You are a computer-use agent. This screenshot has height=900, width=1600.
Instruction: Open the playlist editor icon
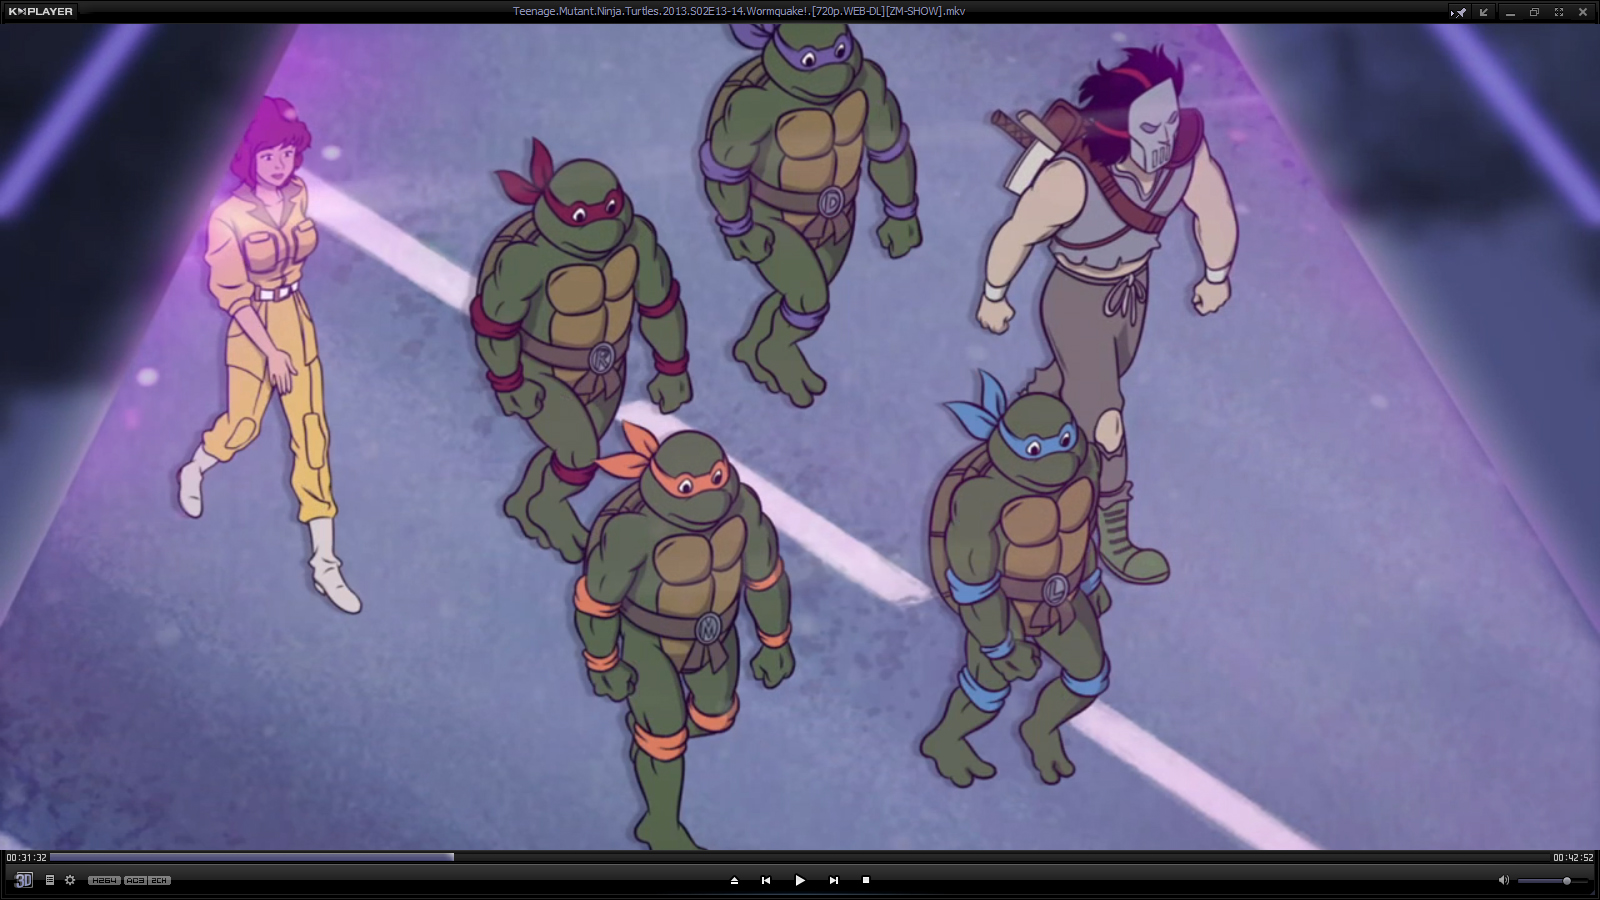point(50,880)
